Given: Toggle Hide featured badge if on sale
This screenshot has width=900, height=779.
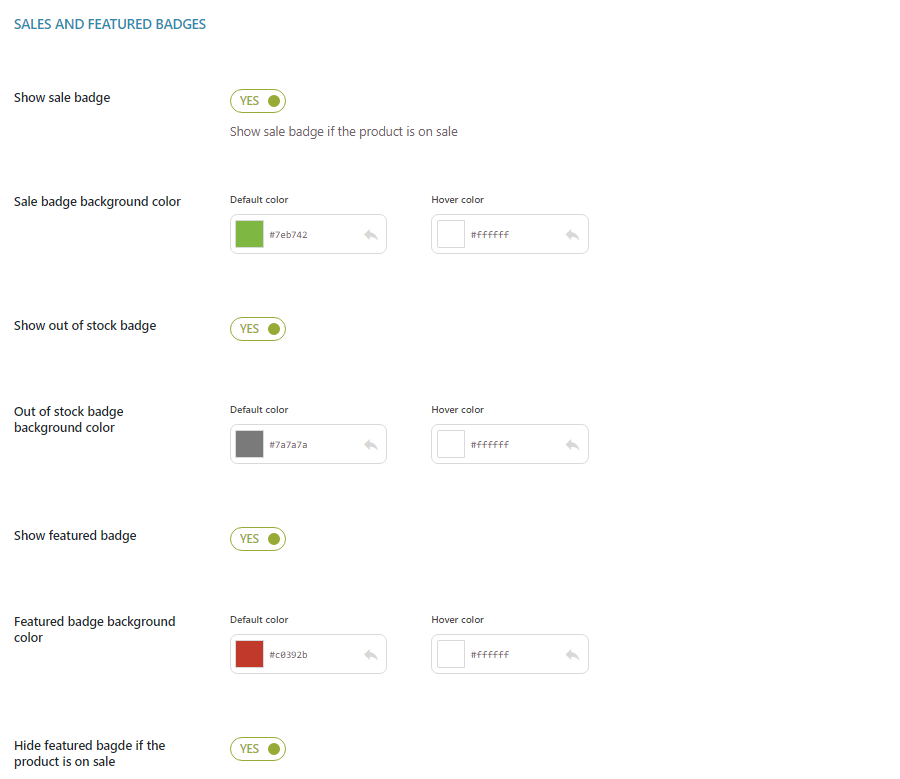Looking at the screenshot, I should 258,749.
